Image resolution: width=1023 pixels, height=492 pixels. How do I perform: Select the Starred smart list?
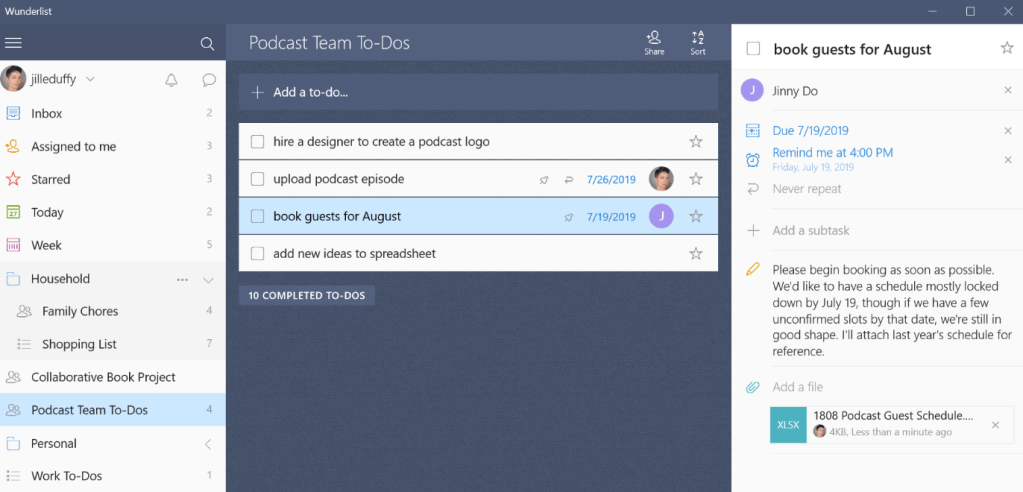tap(50, 180)
